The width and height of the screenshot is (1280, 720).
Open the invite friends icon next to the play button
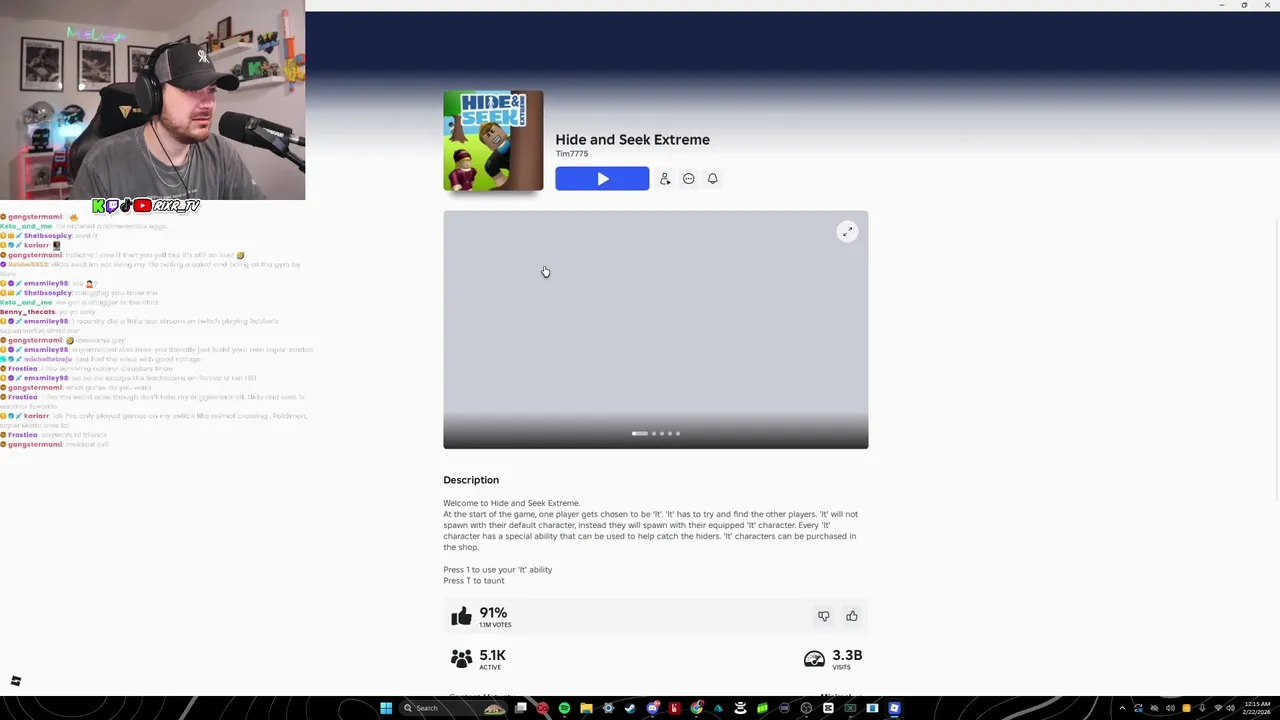[x=665, y=179]
